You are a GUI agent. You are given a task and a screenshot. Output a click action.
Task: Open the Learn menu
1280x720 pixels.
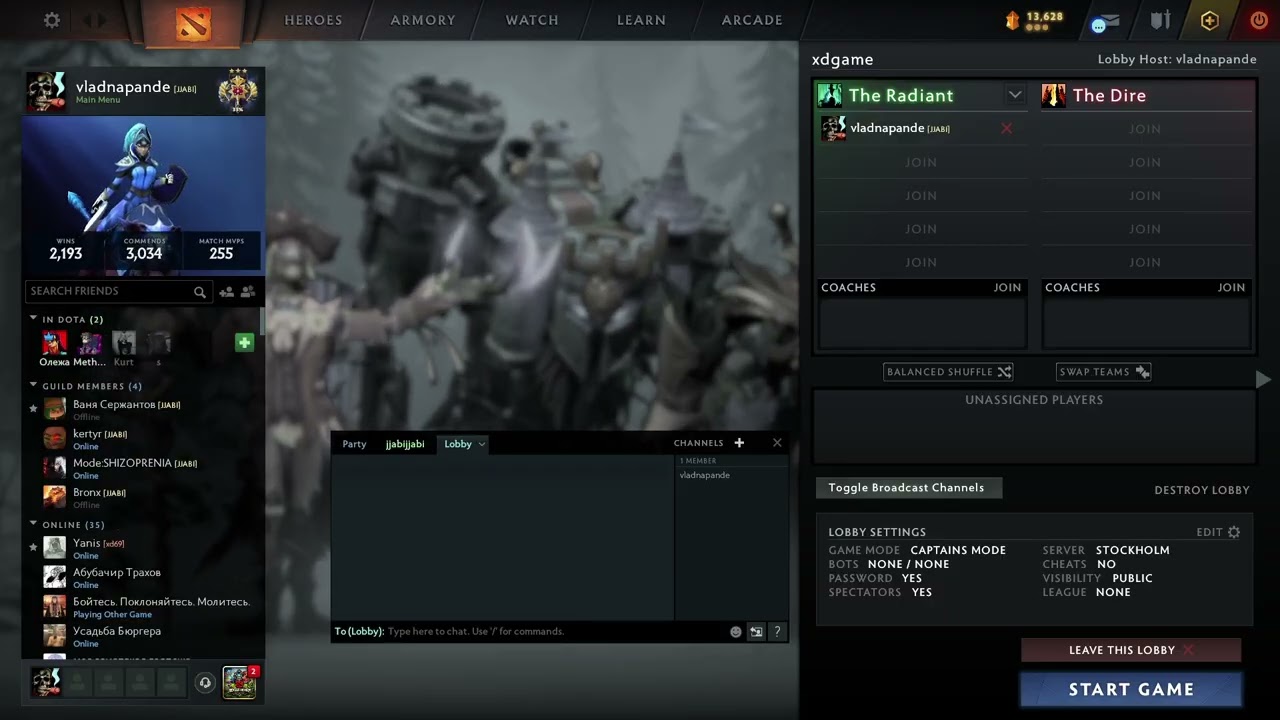coord(642,20)
